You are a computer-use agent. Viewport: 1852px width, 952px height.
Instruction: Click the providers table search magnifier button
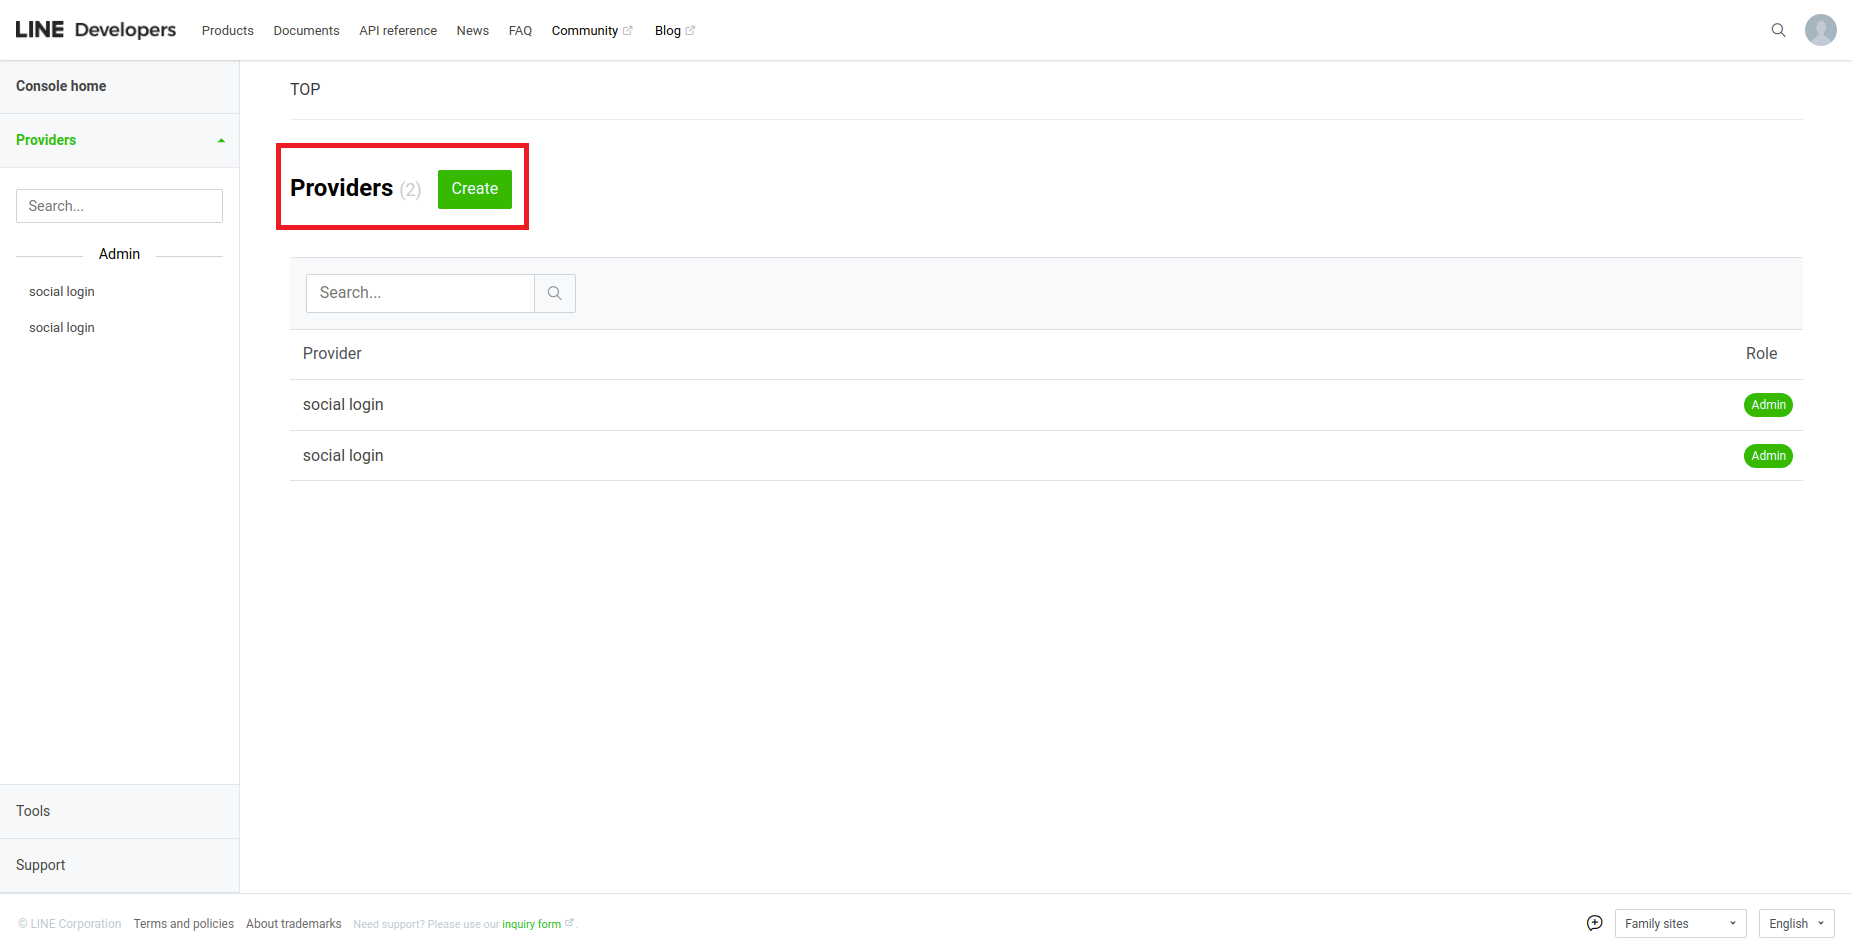click(x=555, y=293)
